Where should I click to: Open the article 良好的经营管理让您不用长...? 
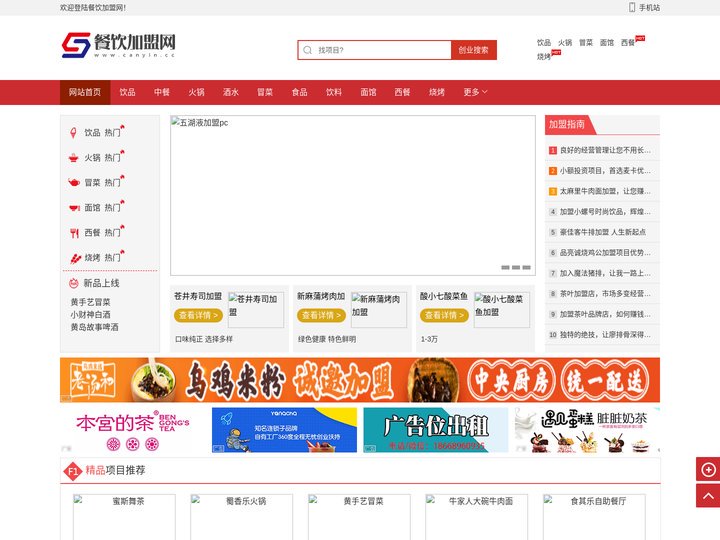(x=605, y=150)
